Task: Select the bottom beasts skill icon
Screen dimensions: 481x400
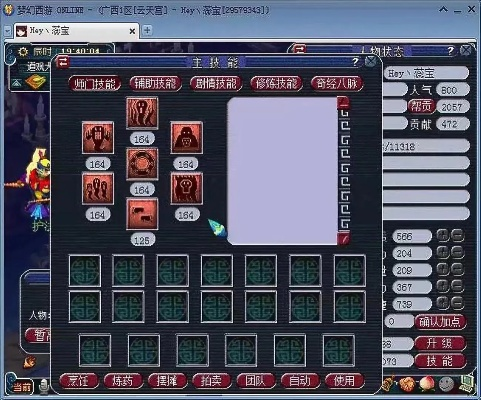Action: [142, 214]
